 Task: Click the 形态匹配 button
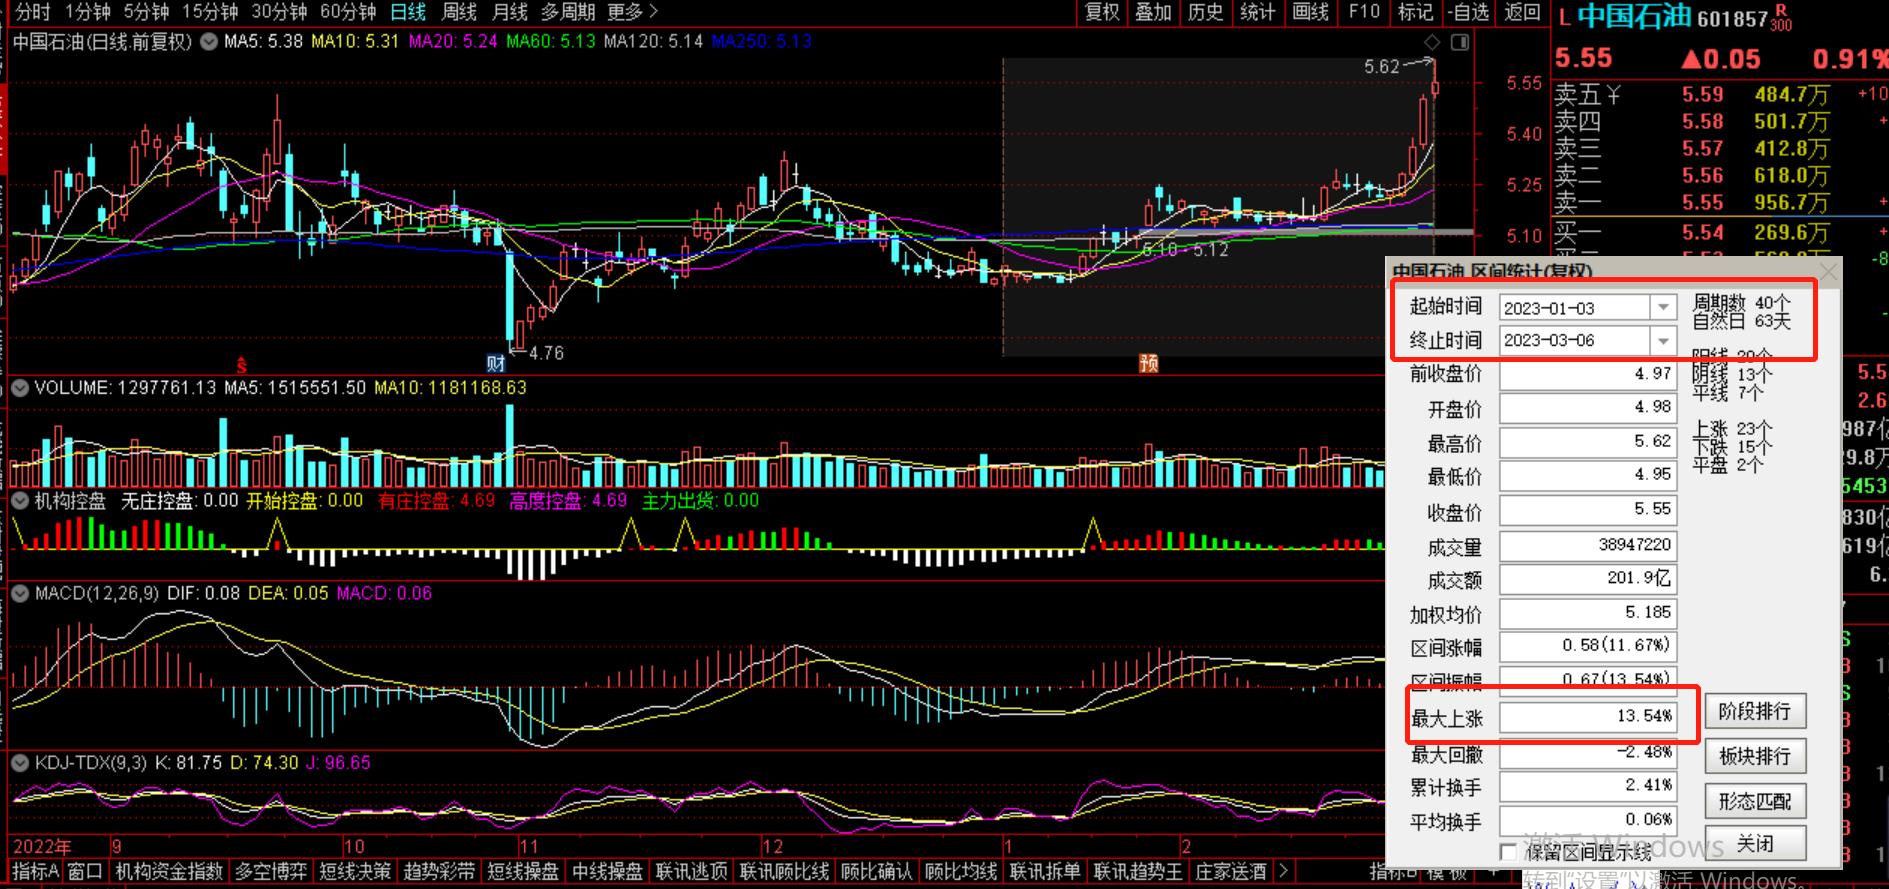click(1754, 801)
